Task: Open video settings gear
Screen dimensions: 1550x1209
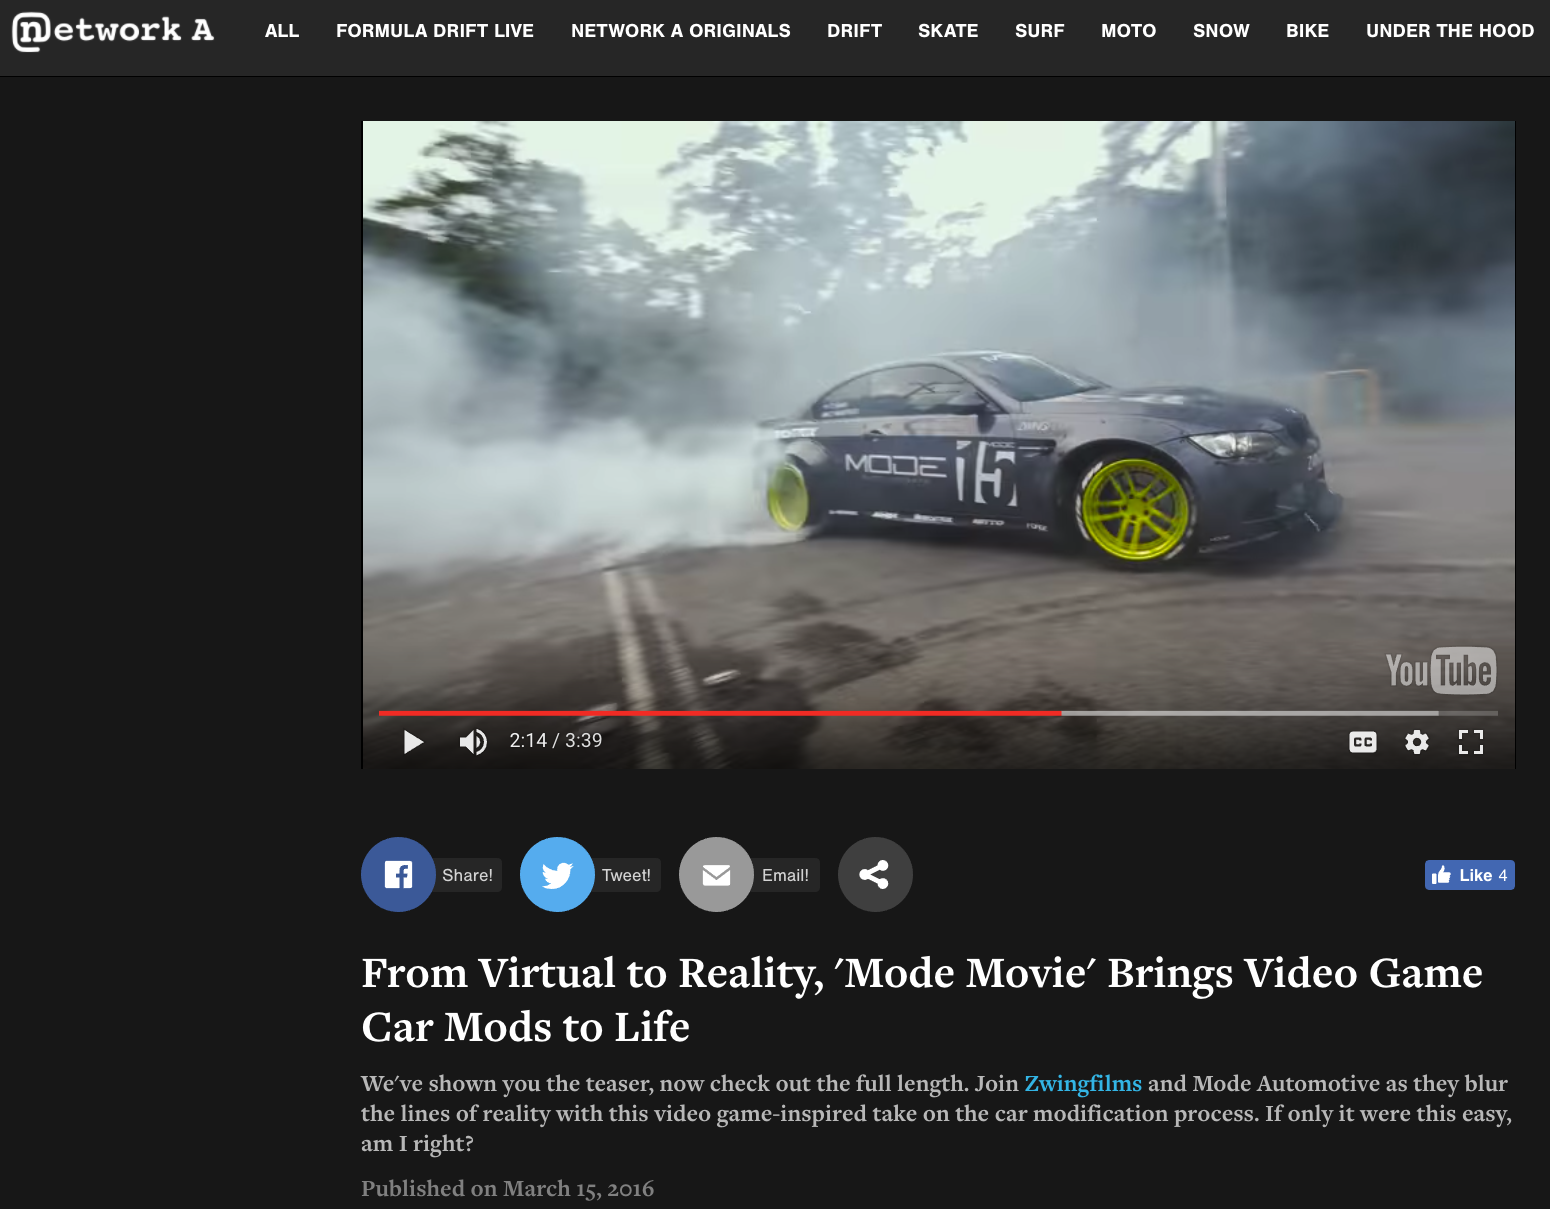Action: 1417,742
